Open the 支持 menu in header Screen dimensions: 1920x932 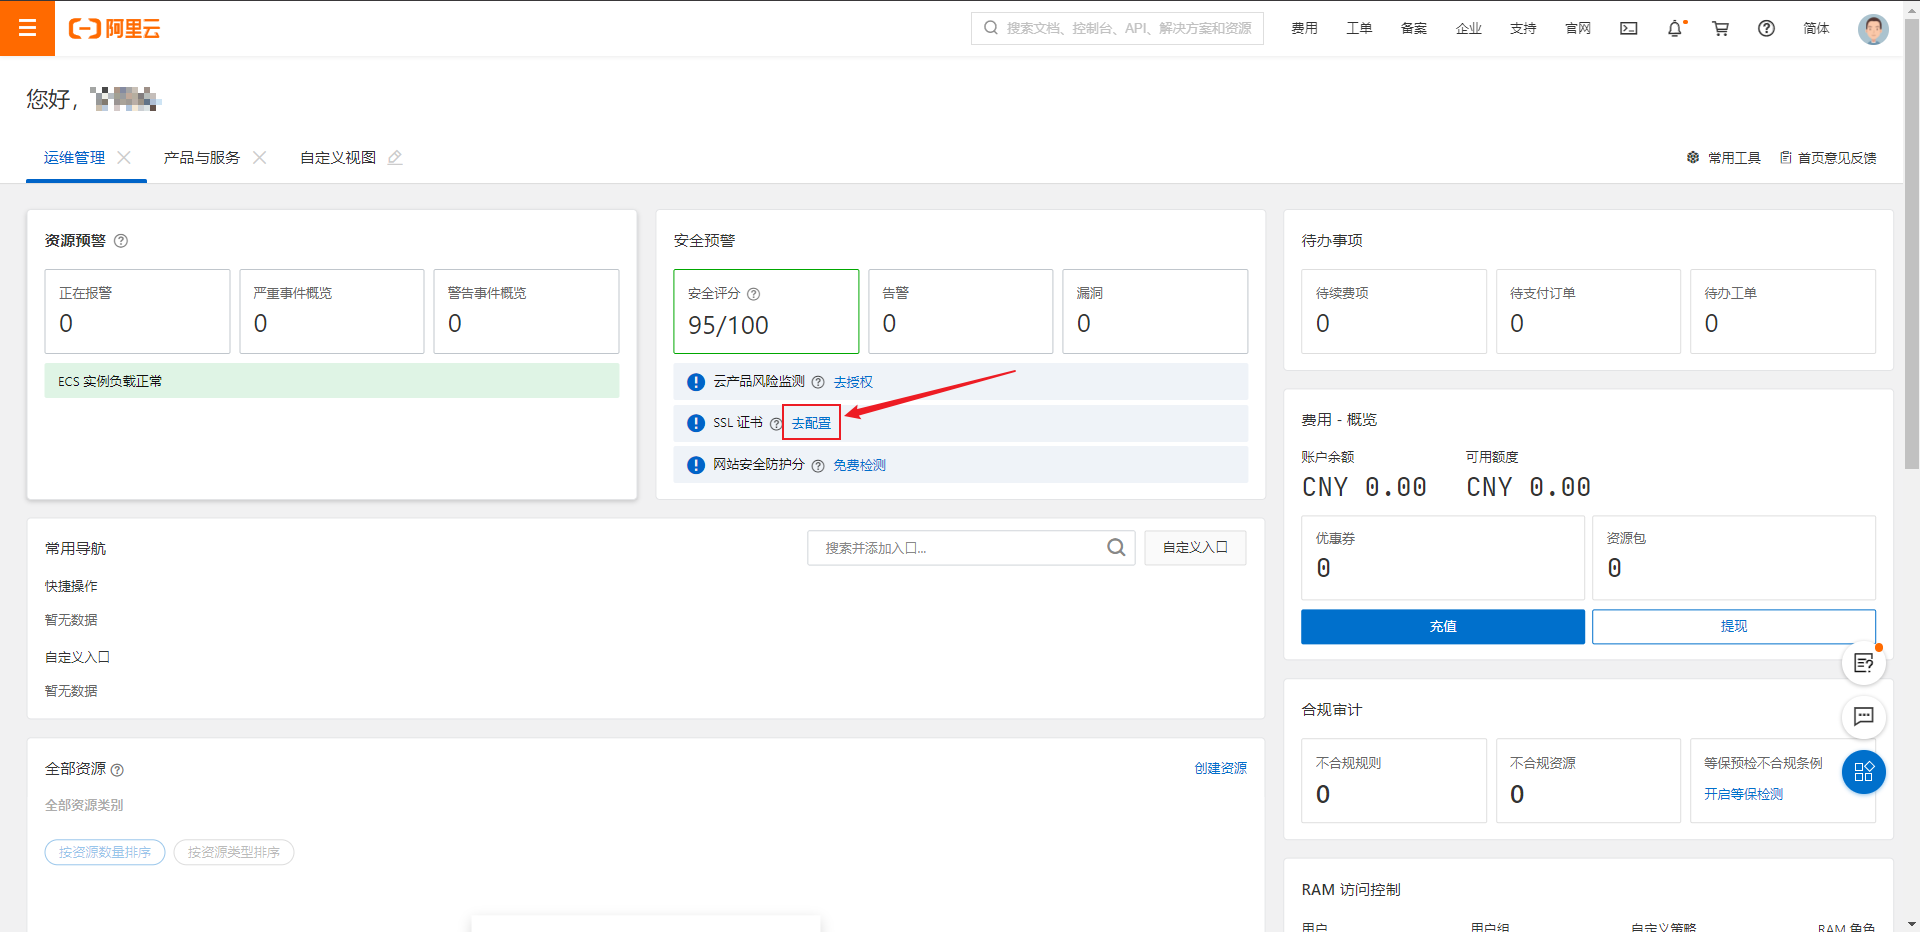(1523, 28)
